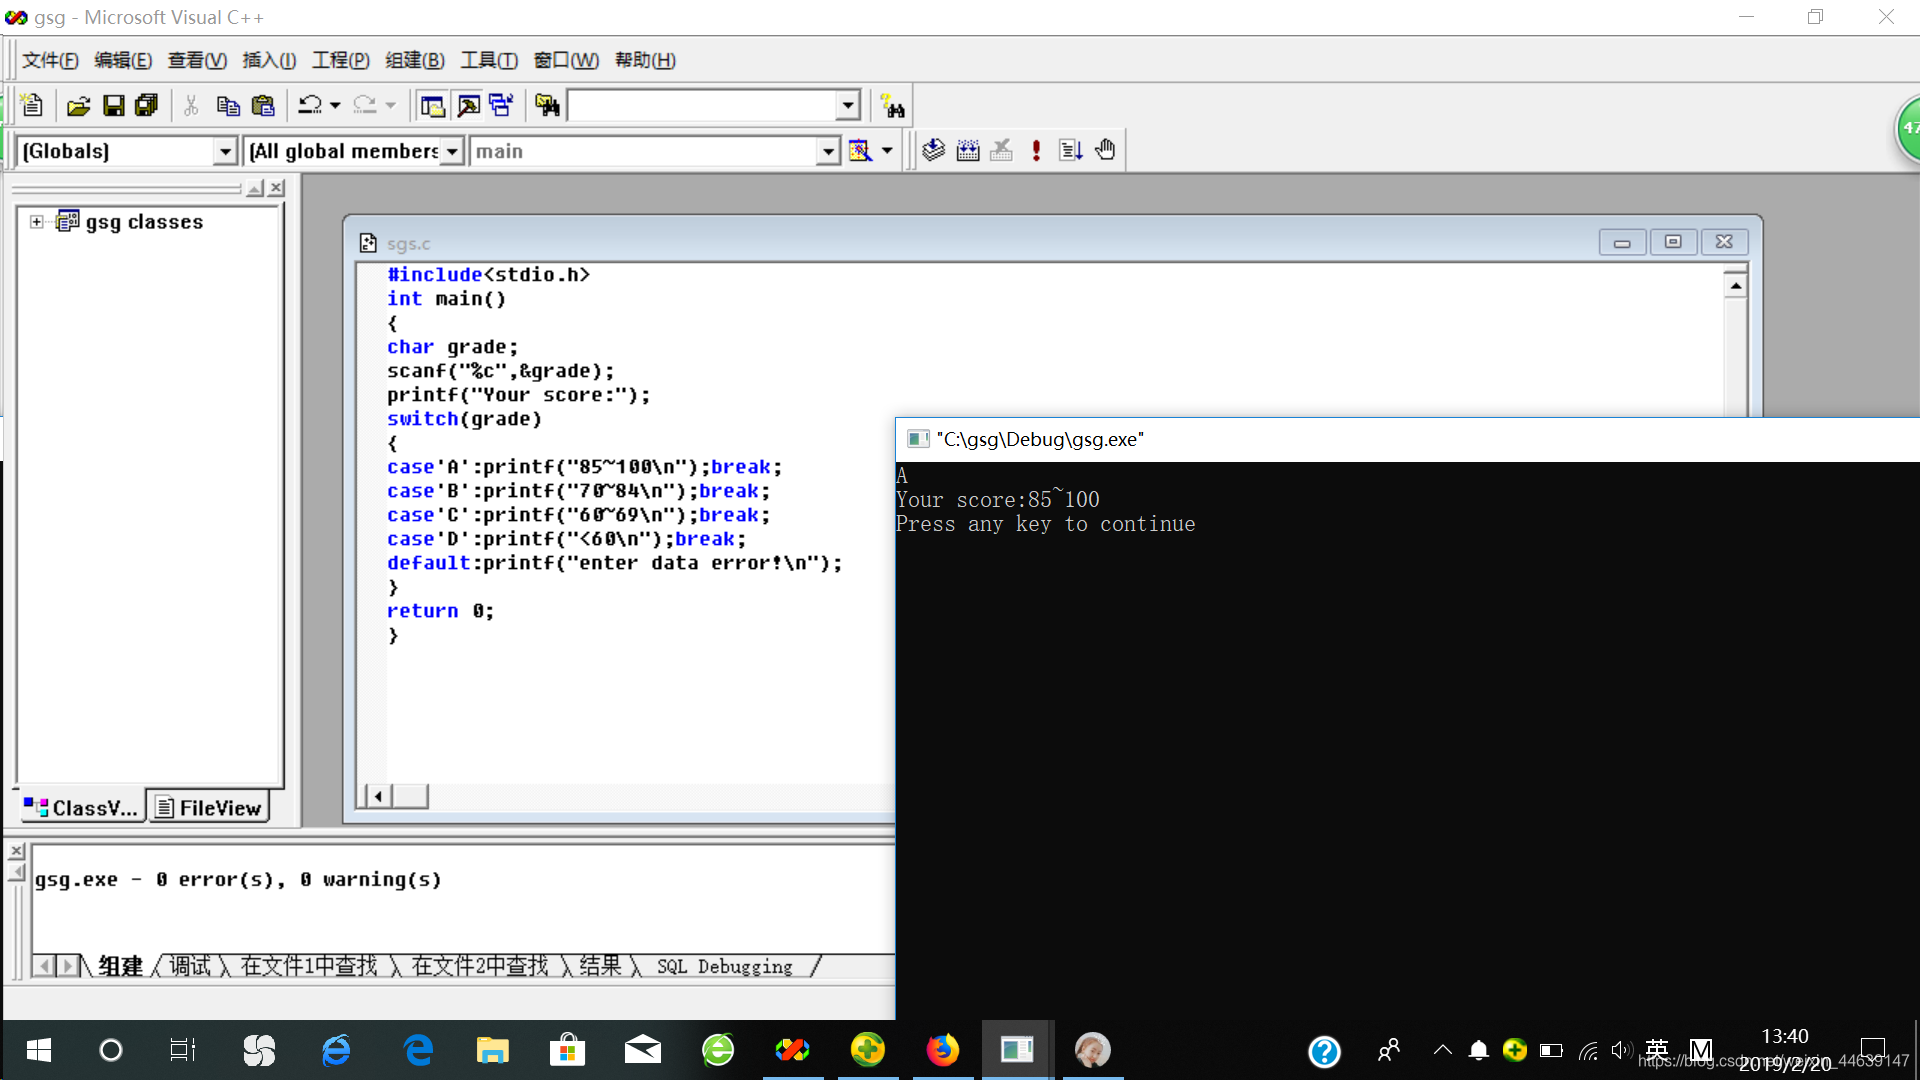
Task: Open the Redo history dropdown arrow
Action: [x=390, y=105]
